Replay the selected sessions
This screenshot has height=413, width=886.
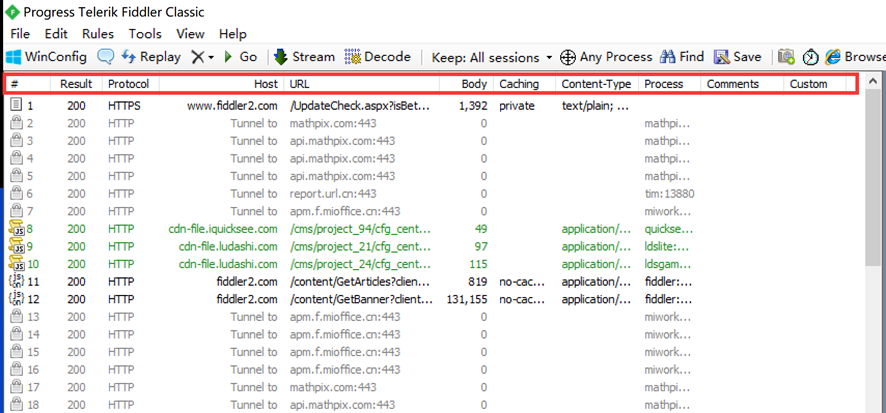(151, 57)
